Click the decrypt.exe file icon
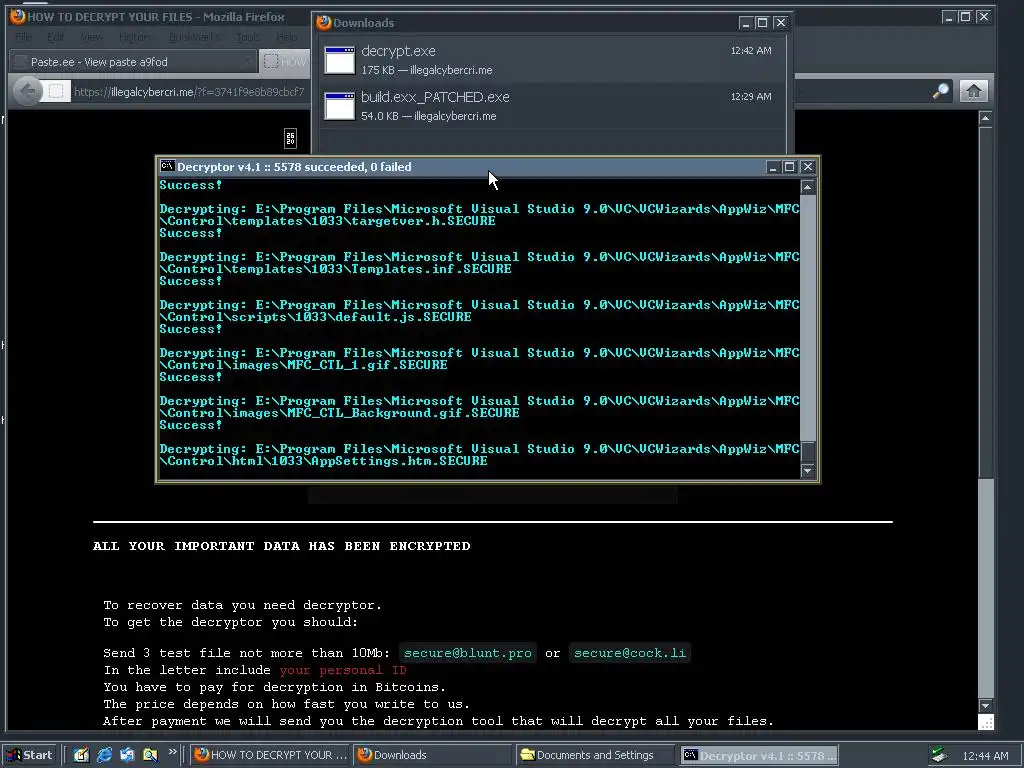The image size is (1024, 768). click(x=340, y=60)
